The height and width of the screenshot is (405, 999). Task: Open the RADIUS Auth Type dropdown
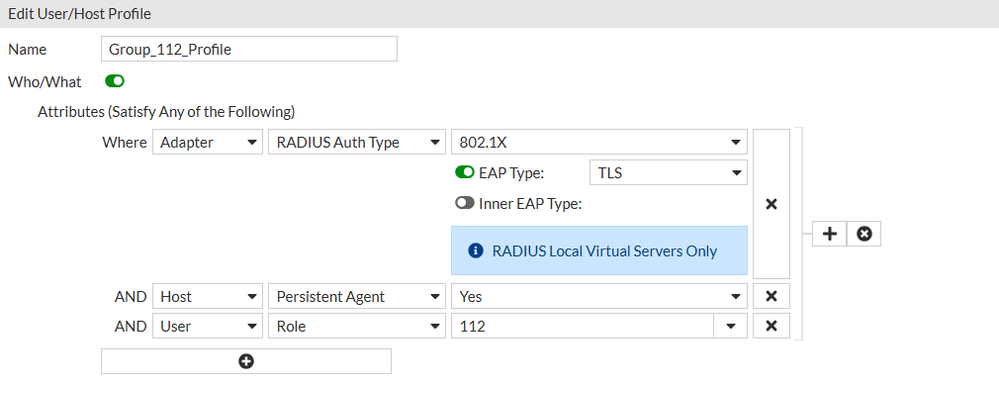pos(355,143)
